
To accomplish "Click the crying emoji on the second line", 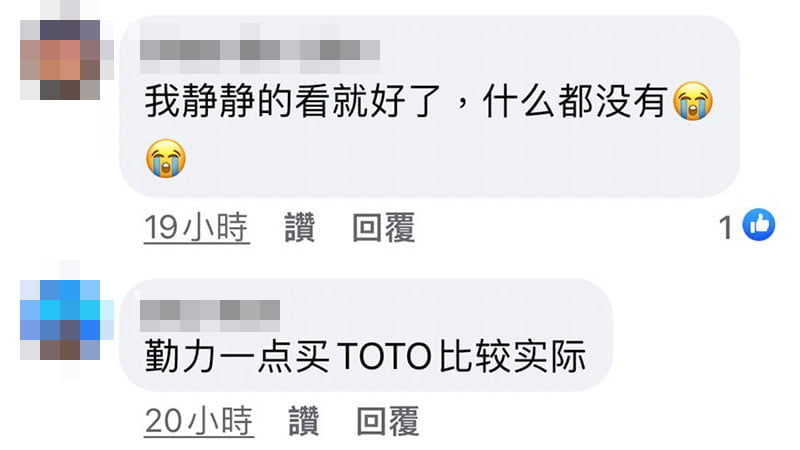I will [166, 158].
